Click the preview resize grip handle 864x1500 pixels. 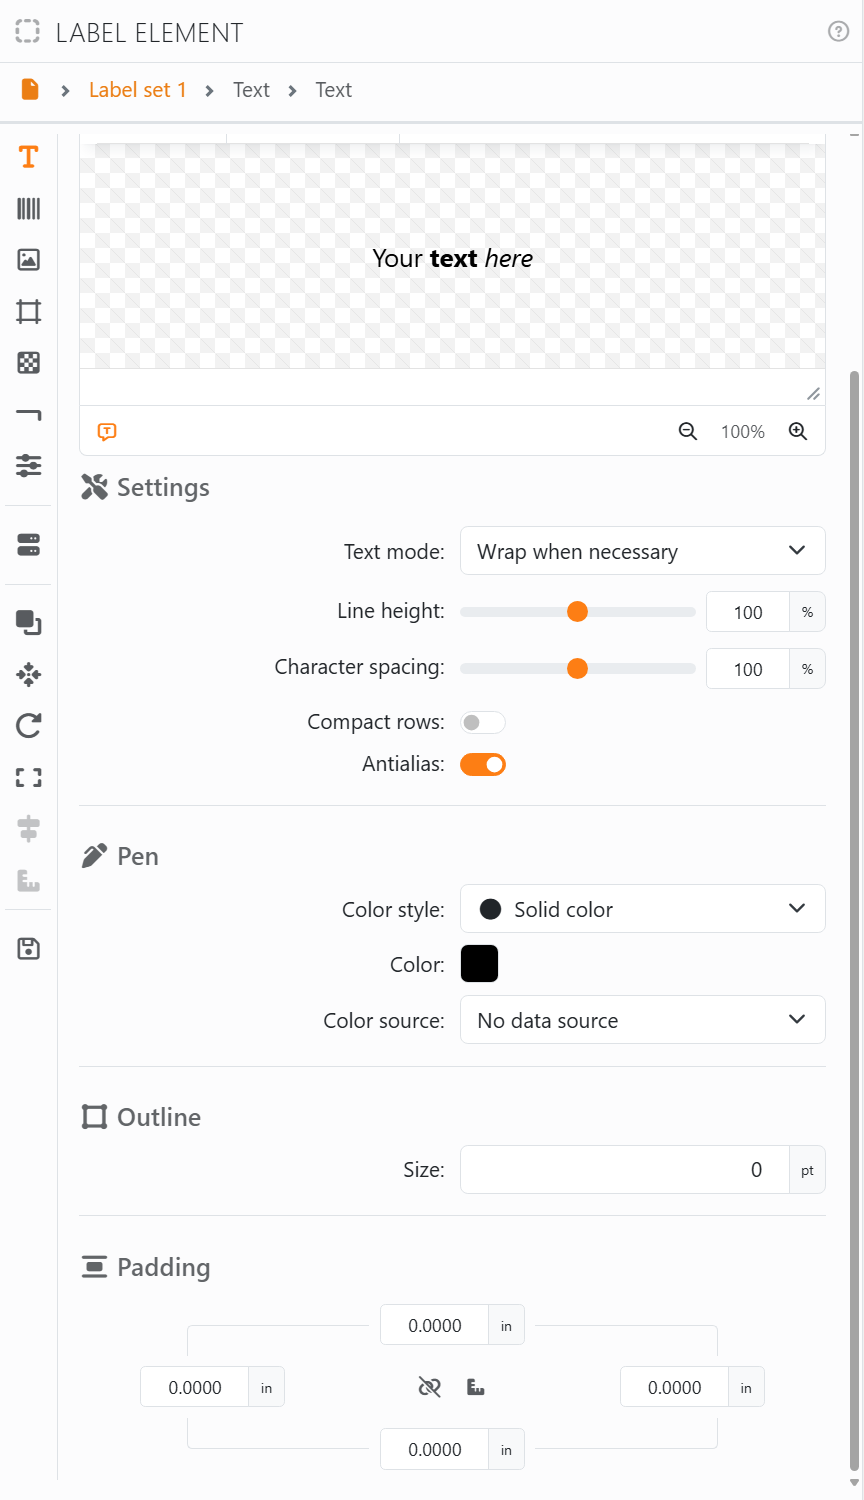coord(814,394)
